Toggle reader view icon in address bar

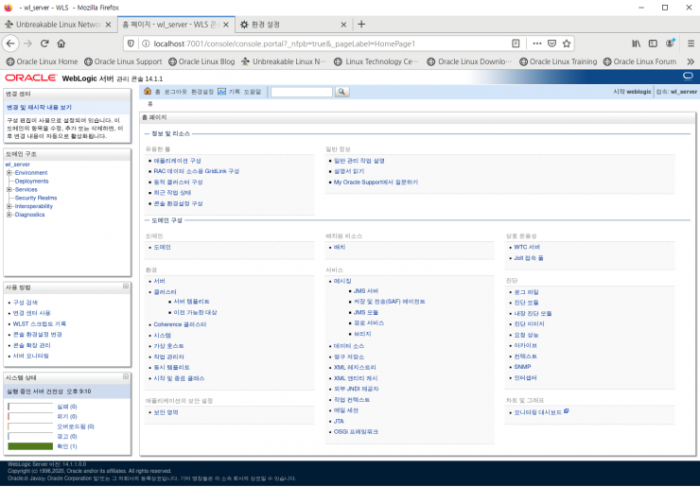(516, 43)
